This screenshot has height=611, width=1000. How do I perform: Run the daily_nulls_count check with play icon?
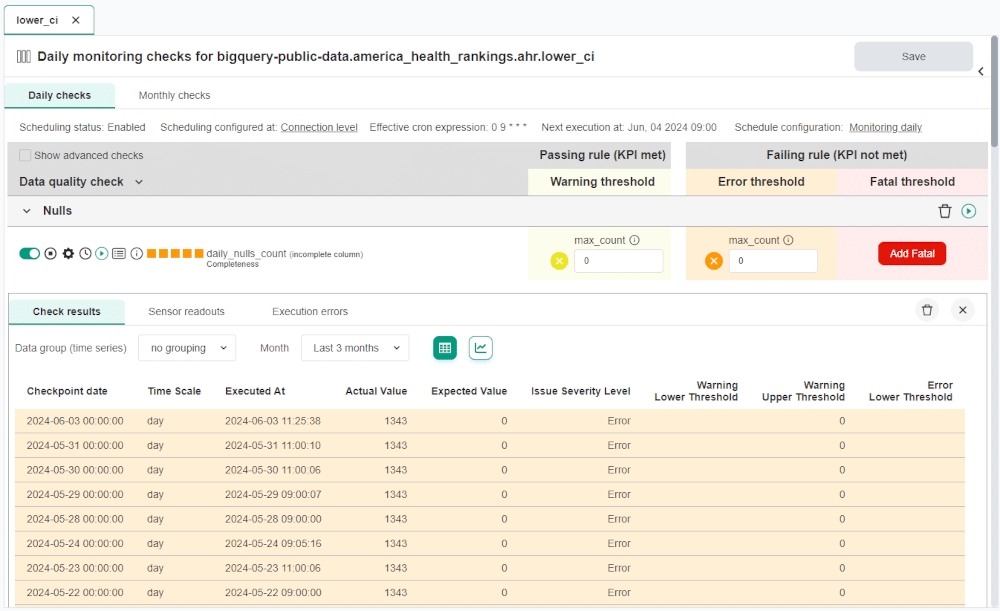[102, 254]
